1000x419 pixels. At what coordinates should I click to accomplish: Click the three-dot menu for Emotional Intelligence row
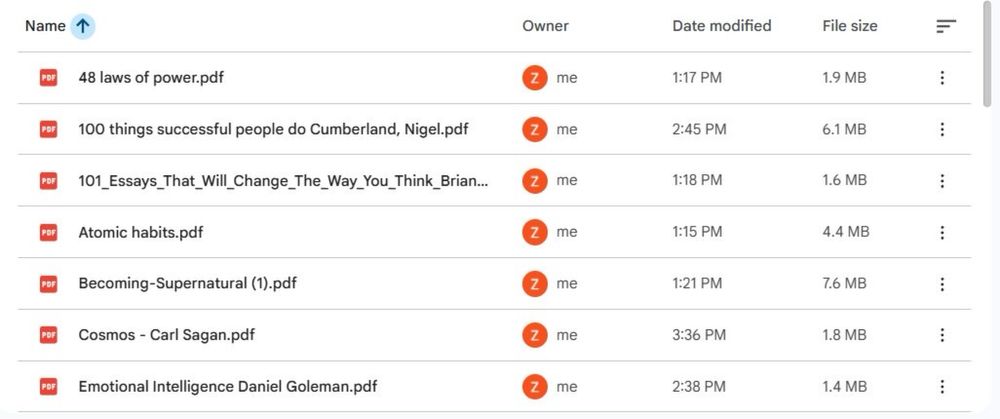[942, 387]
